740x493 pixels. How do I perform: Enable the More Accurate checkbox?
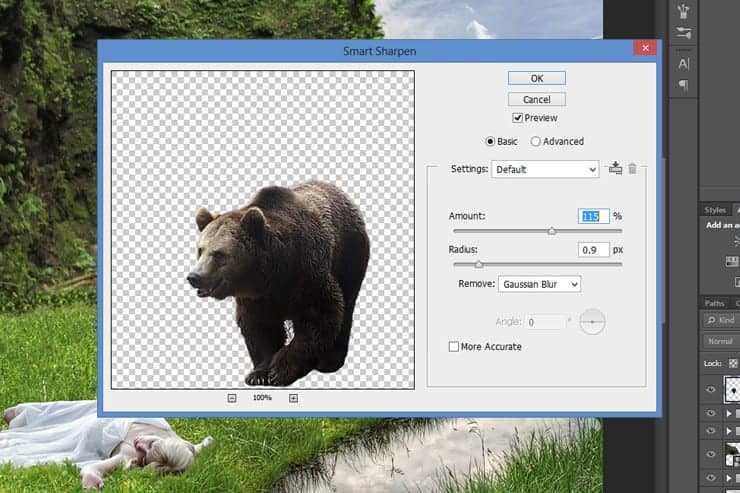click(x=454, y=347)
